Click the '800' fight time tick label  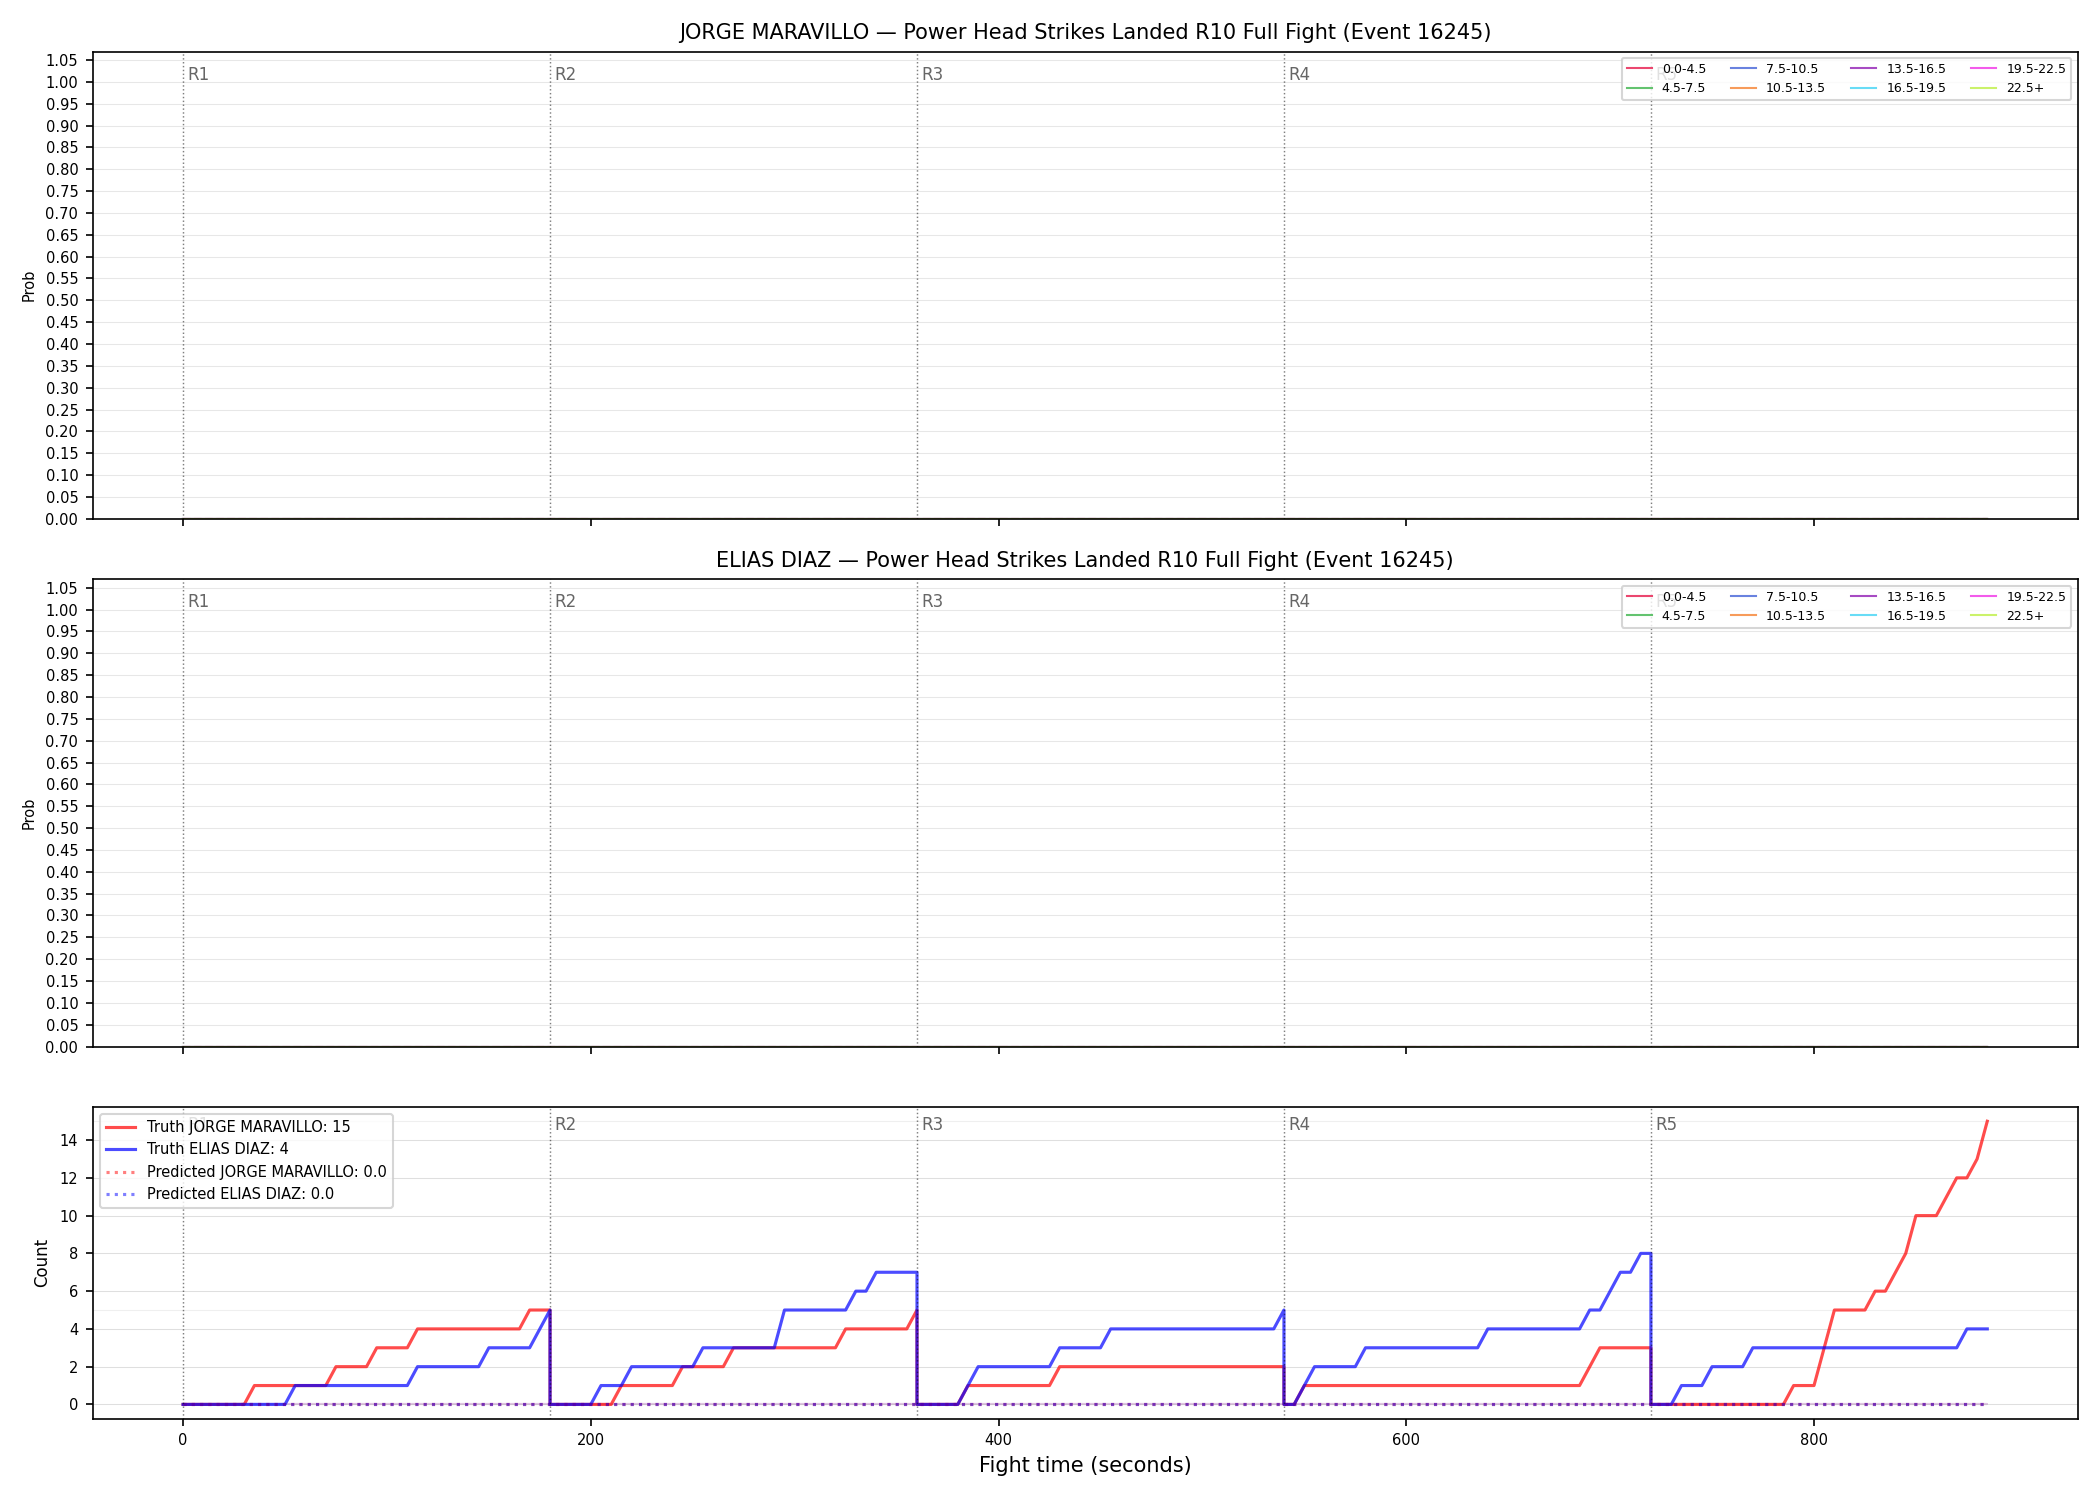(1814, 1440)
